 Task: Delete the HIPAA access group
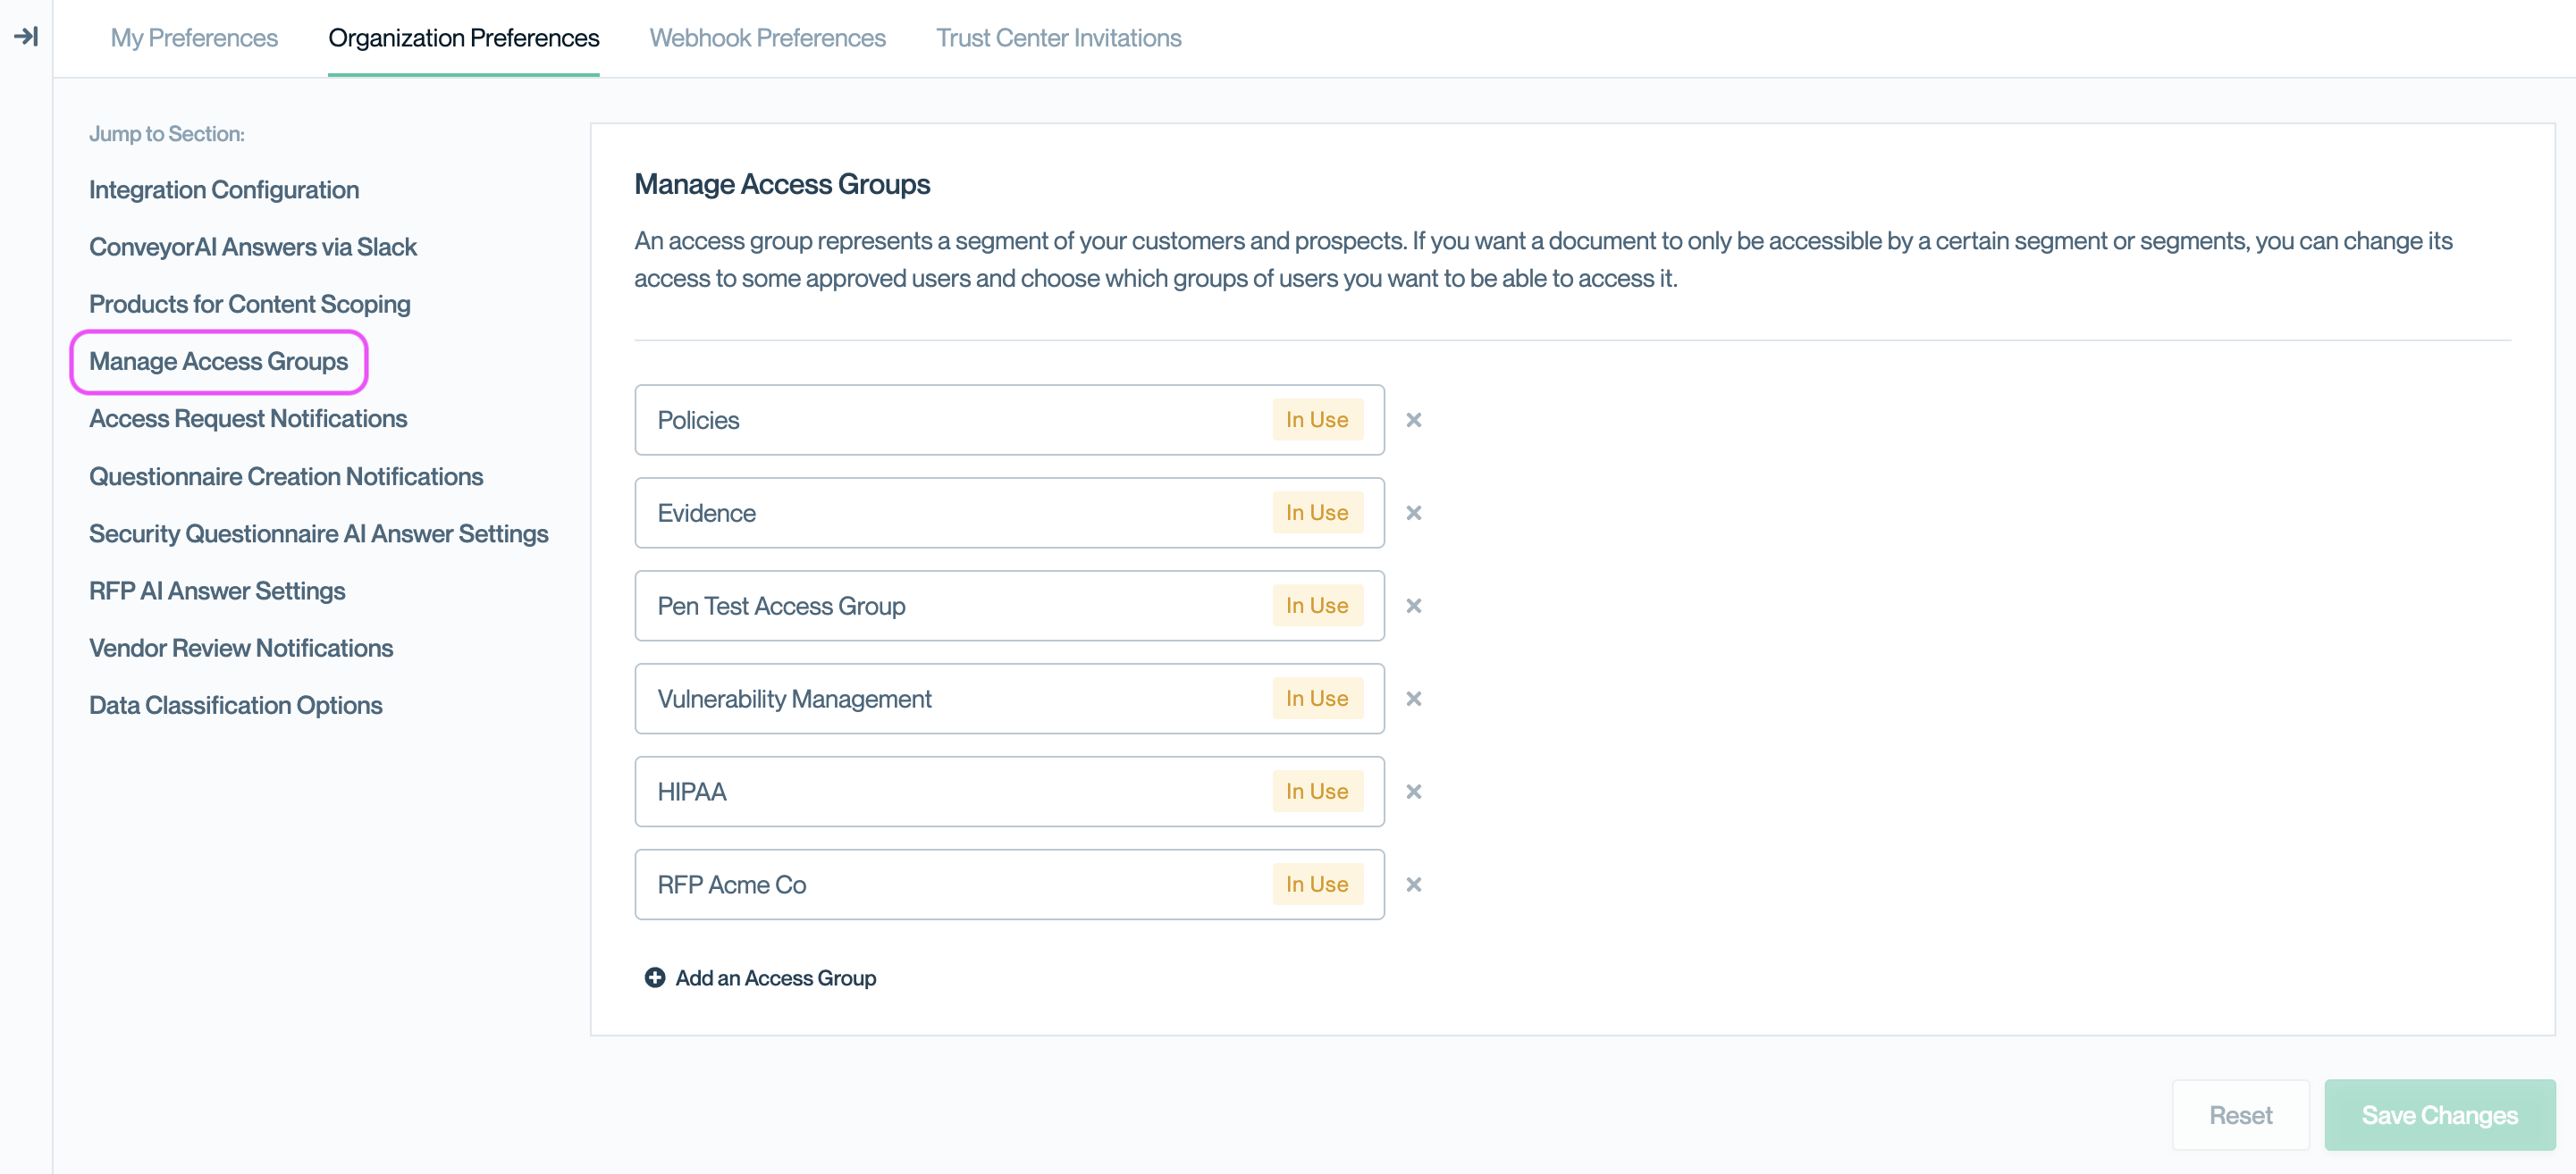(1413, 792)
